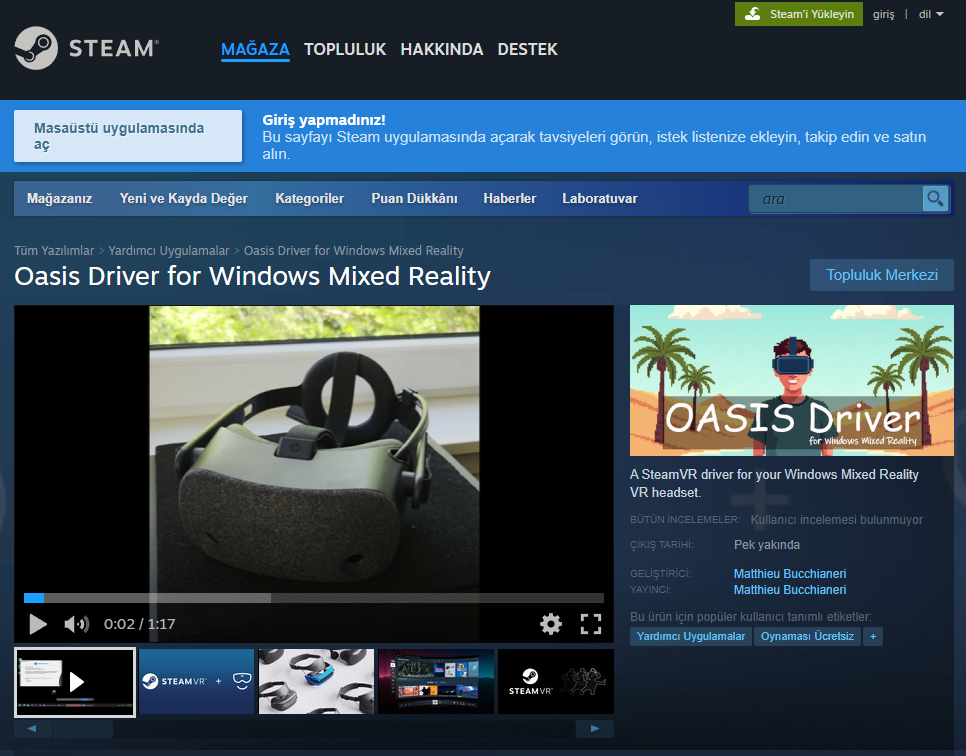The image size is (966, 756).
Task: Click the Pek yakında release text
Action: pos(767,545)
